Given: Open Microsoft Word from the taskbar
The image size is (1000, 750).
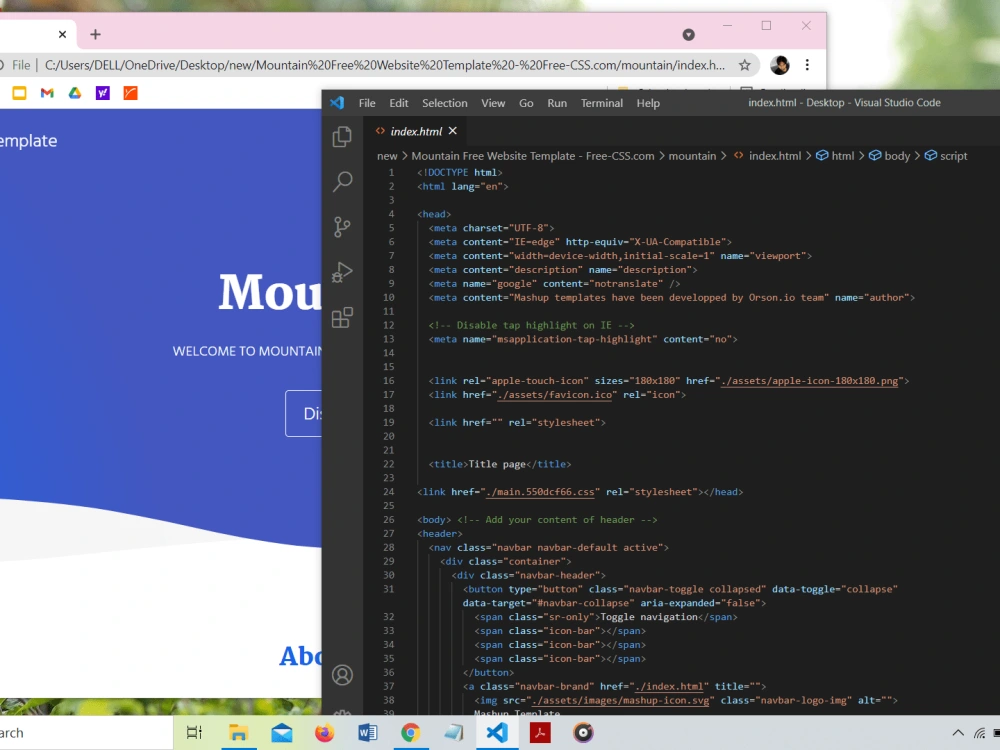Looking at the screenshot, I should (x=368, y=733).
